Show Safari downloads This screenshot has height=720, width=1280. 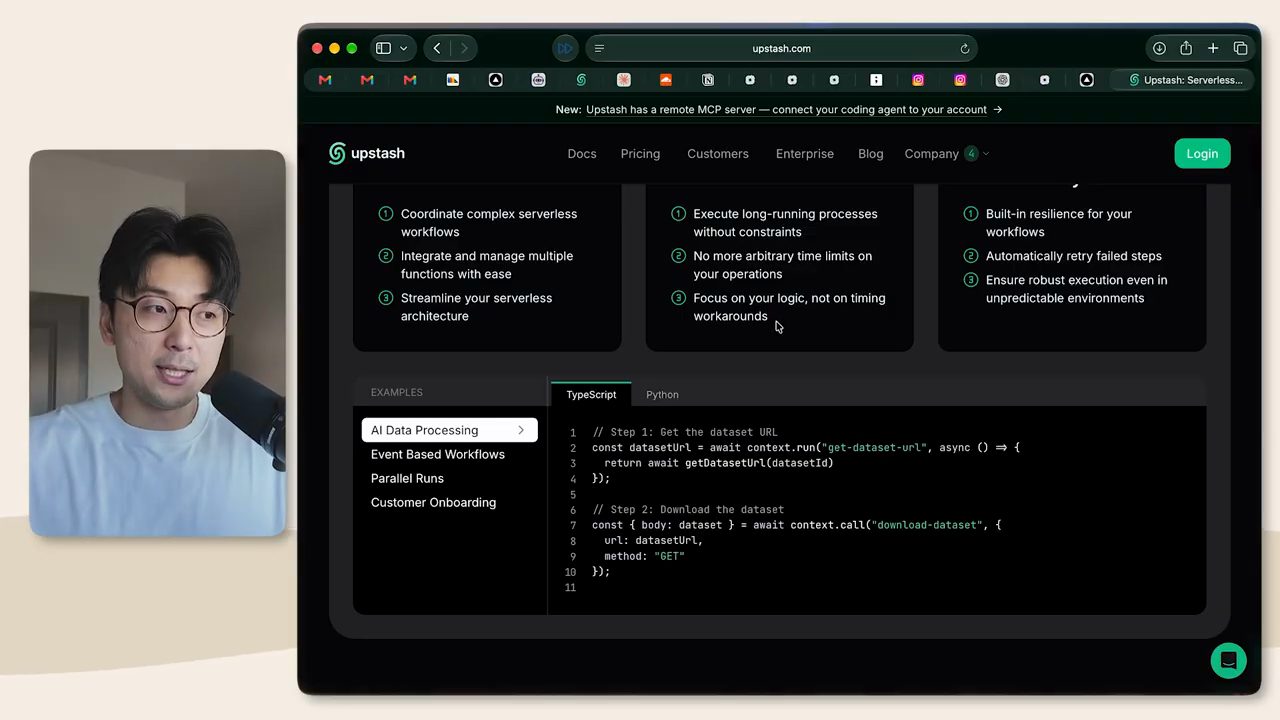point(1159,48)
